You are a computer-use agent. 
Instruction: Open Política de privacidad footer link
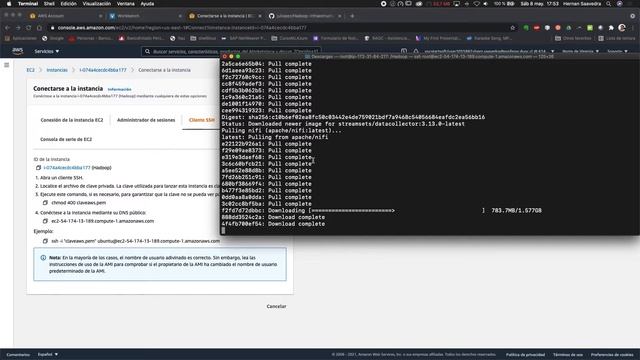(x=525, y=354)
